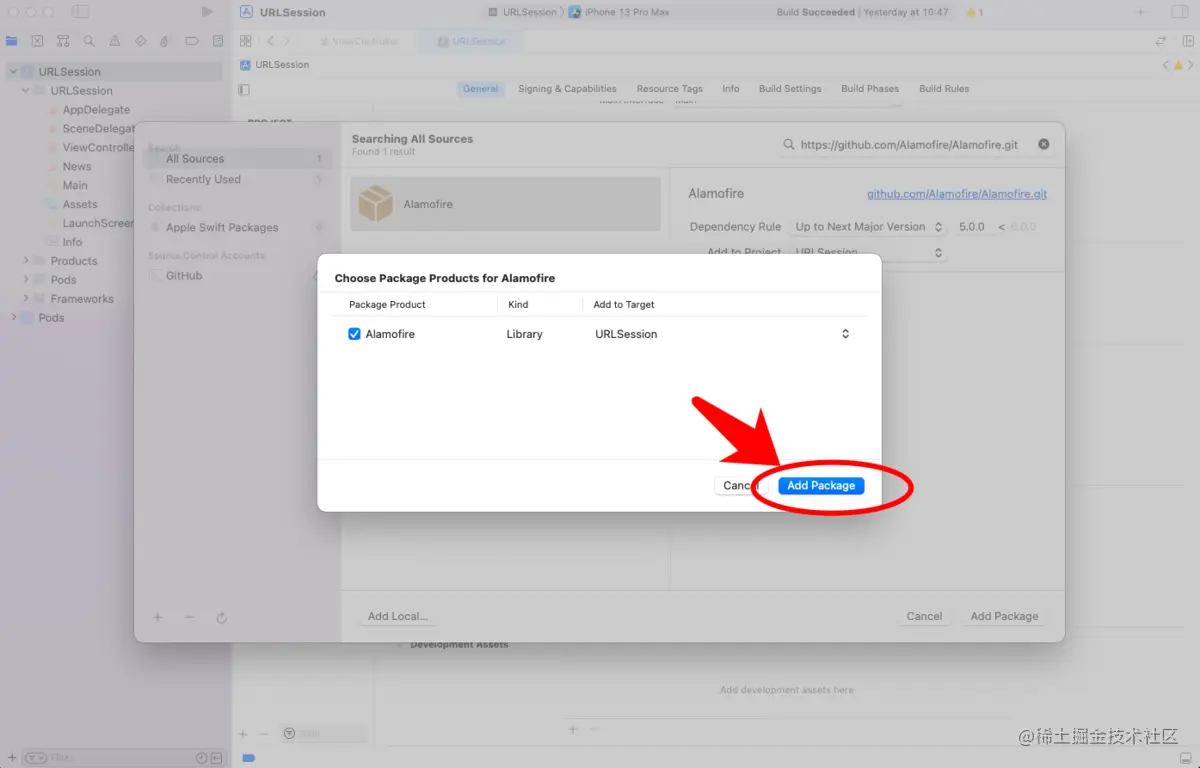Open the Add to Target URLSession popup
Screen dimensions: 1200x768
click(722, 334)
